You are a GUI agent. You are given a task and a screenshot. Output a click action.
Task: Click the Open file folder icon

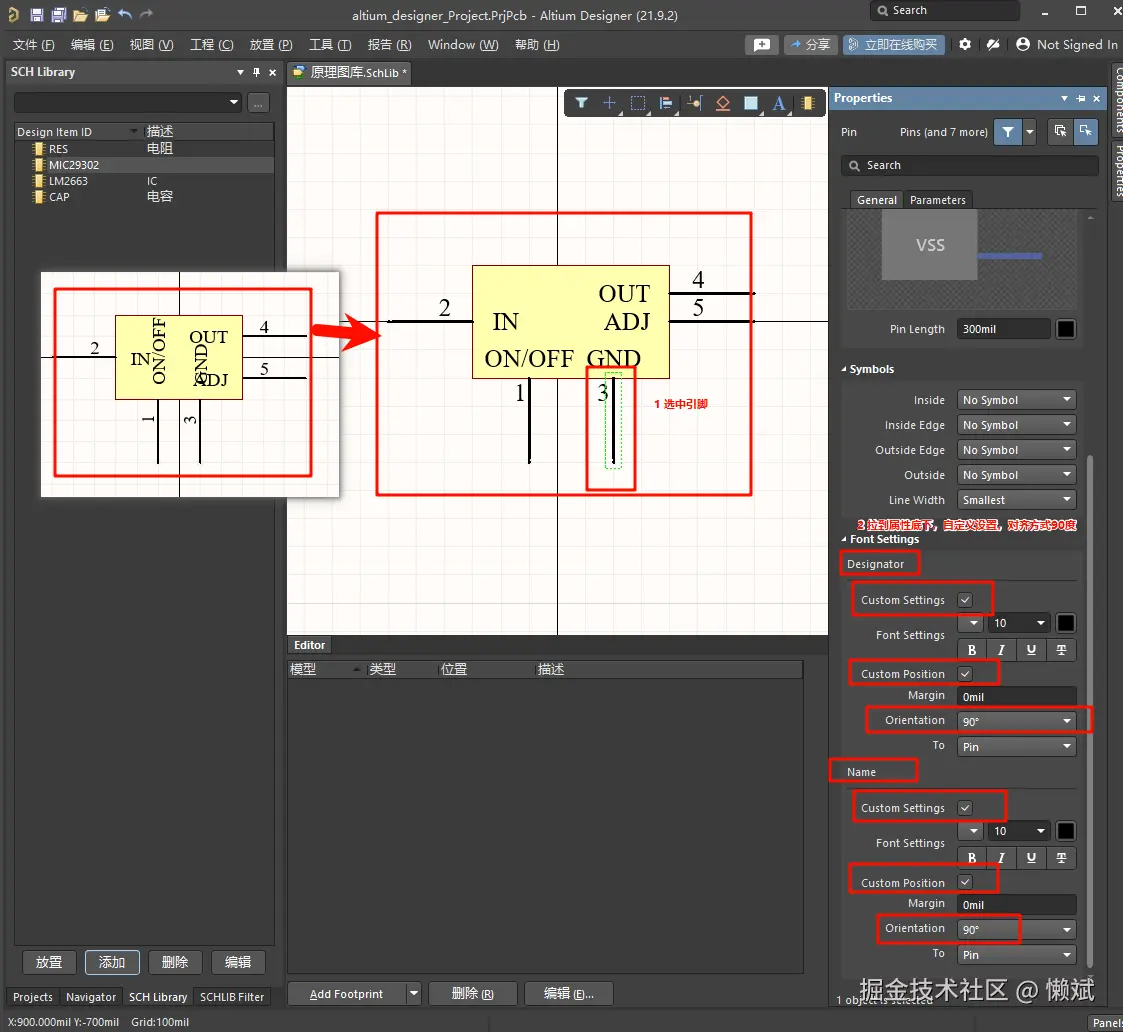(80, 14)
